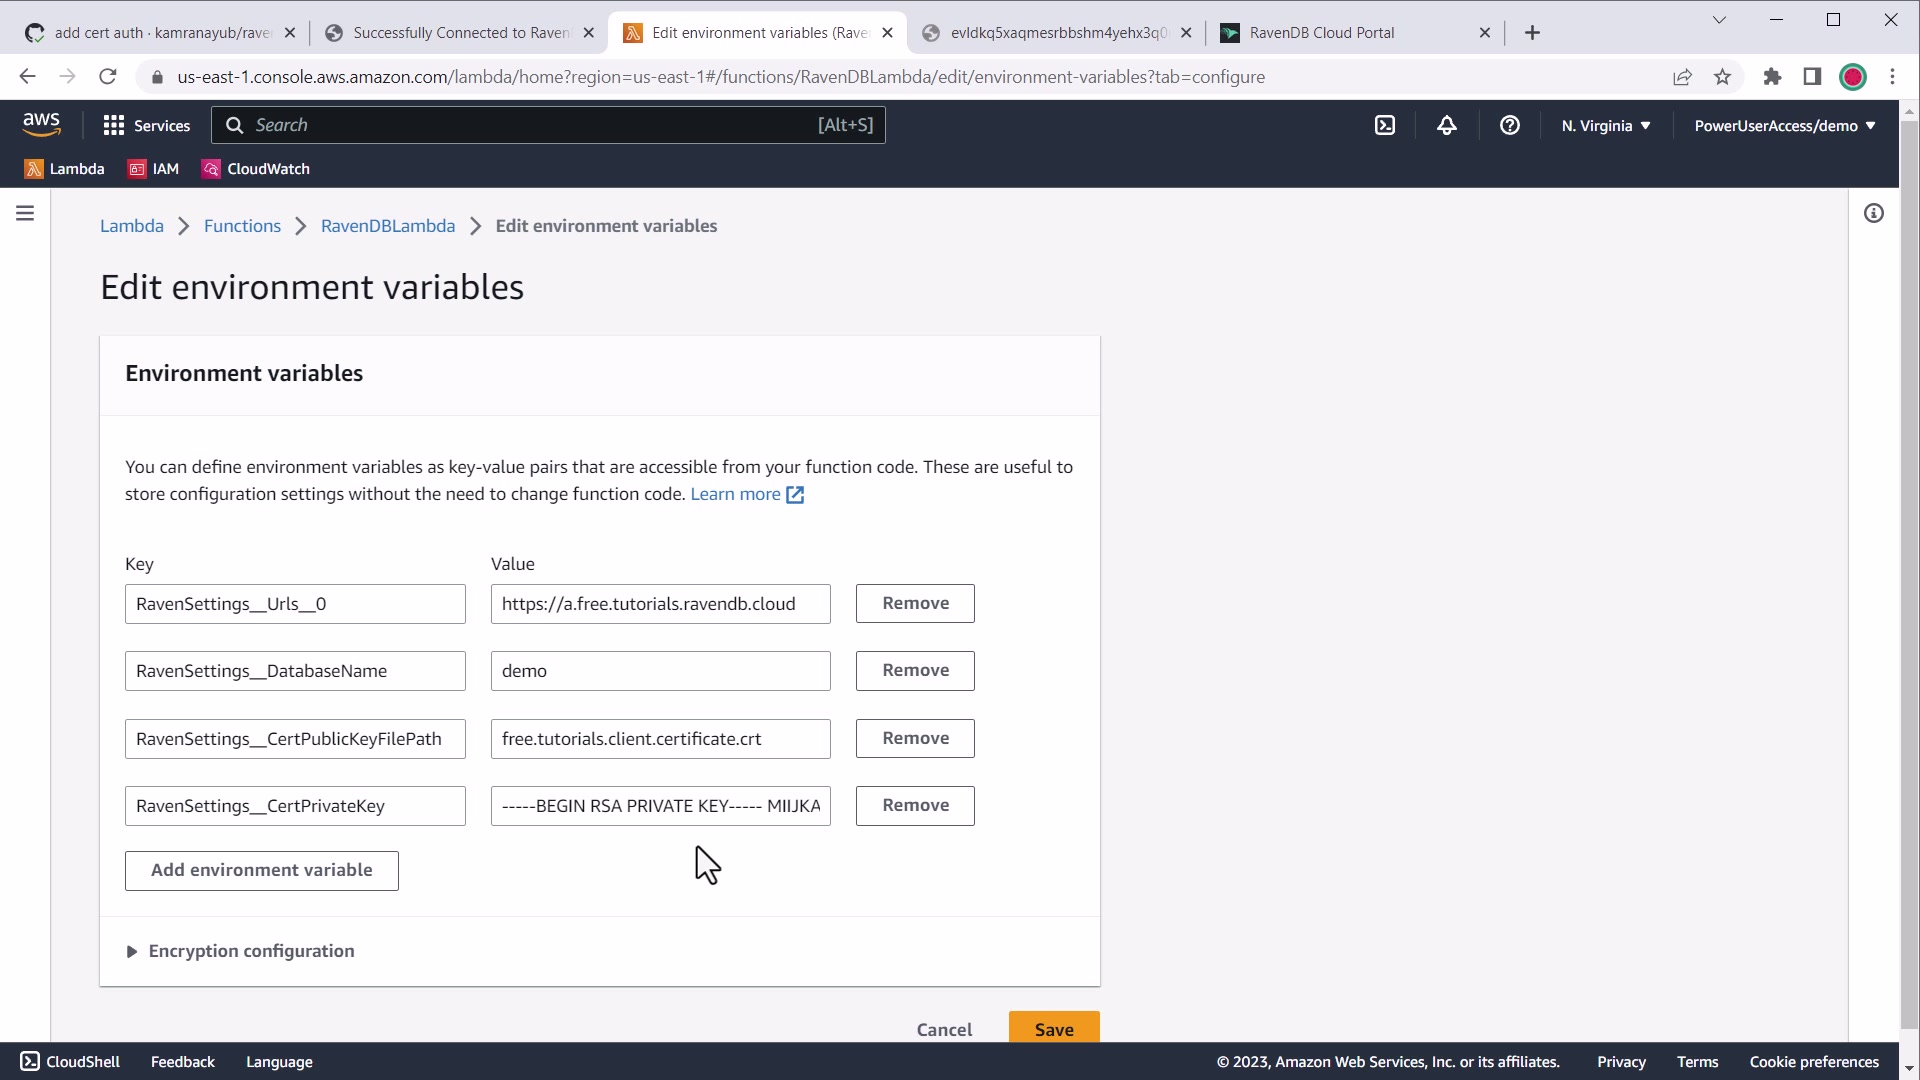1920x1080 pixels.
Task: Open a new browser tab
Action: click(x=1532, y=33)
